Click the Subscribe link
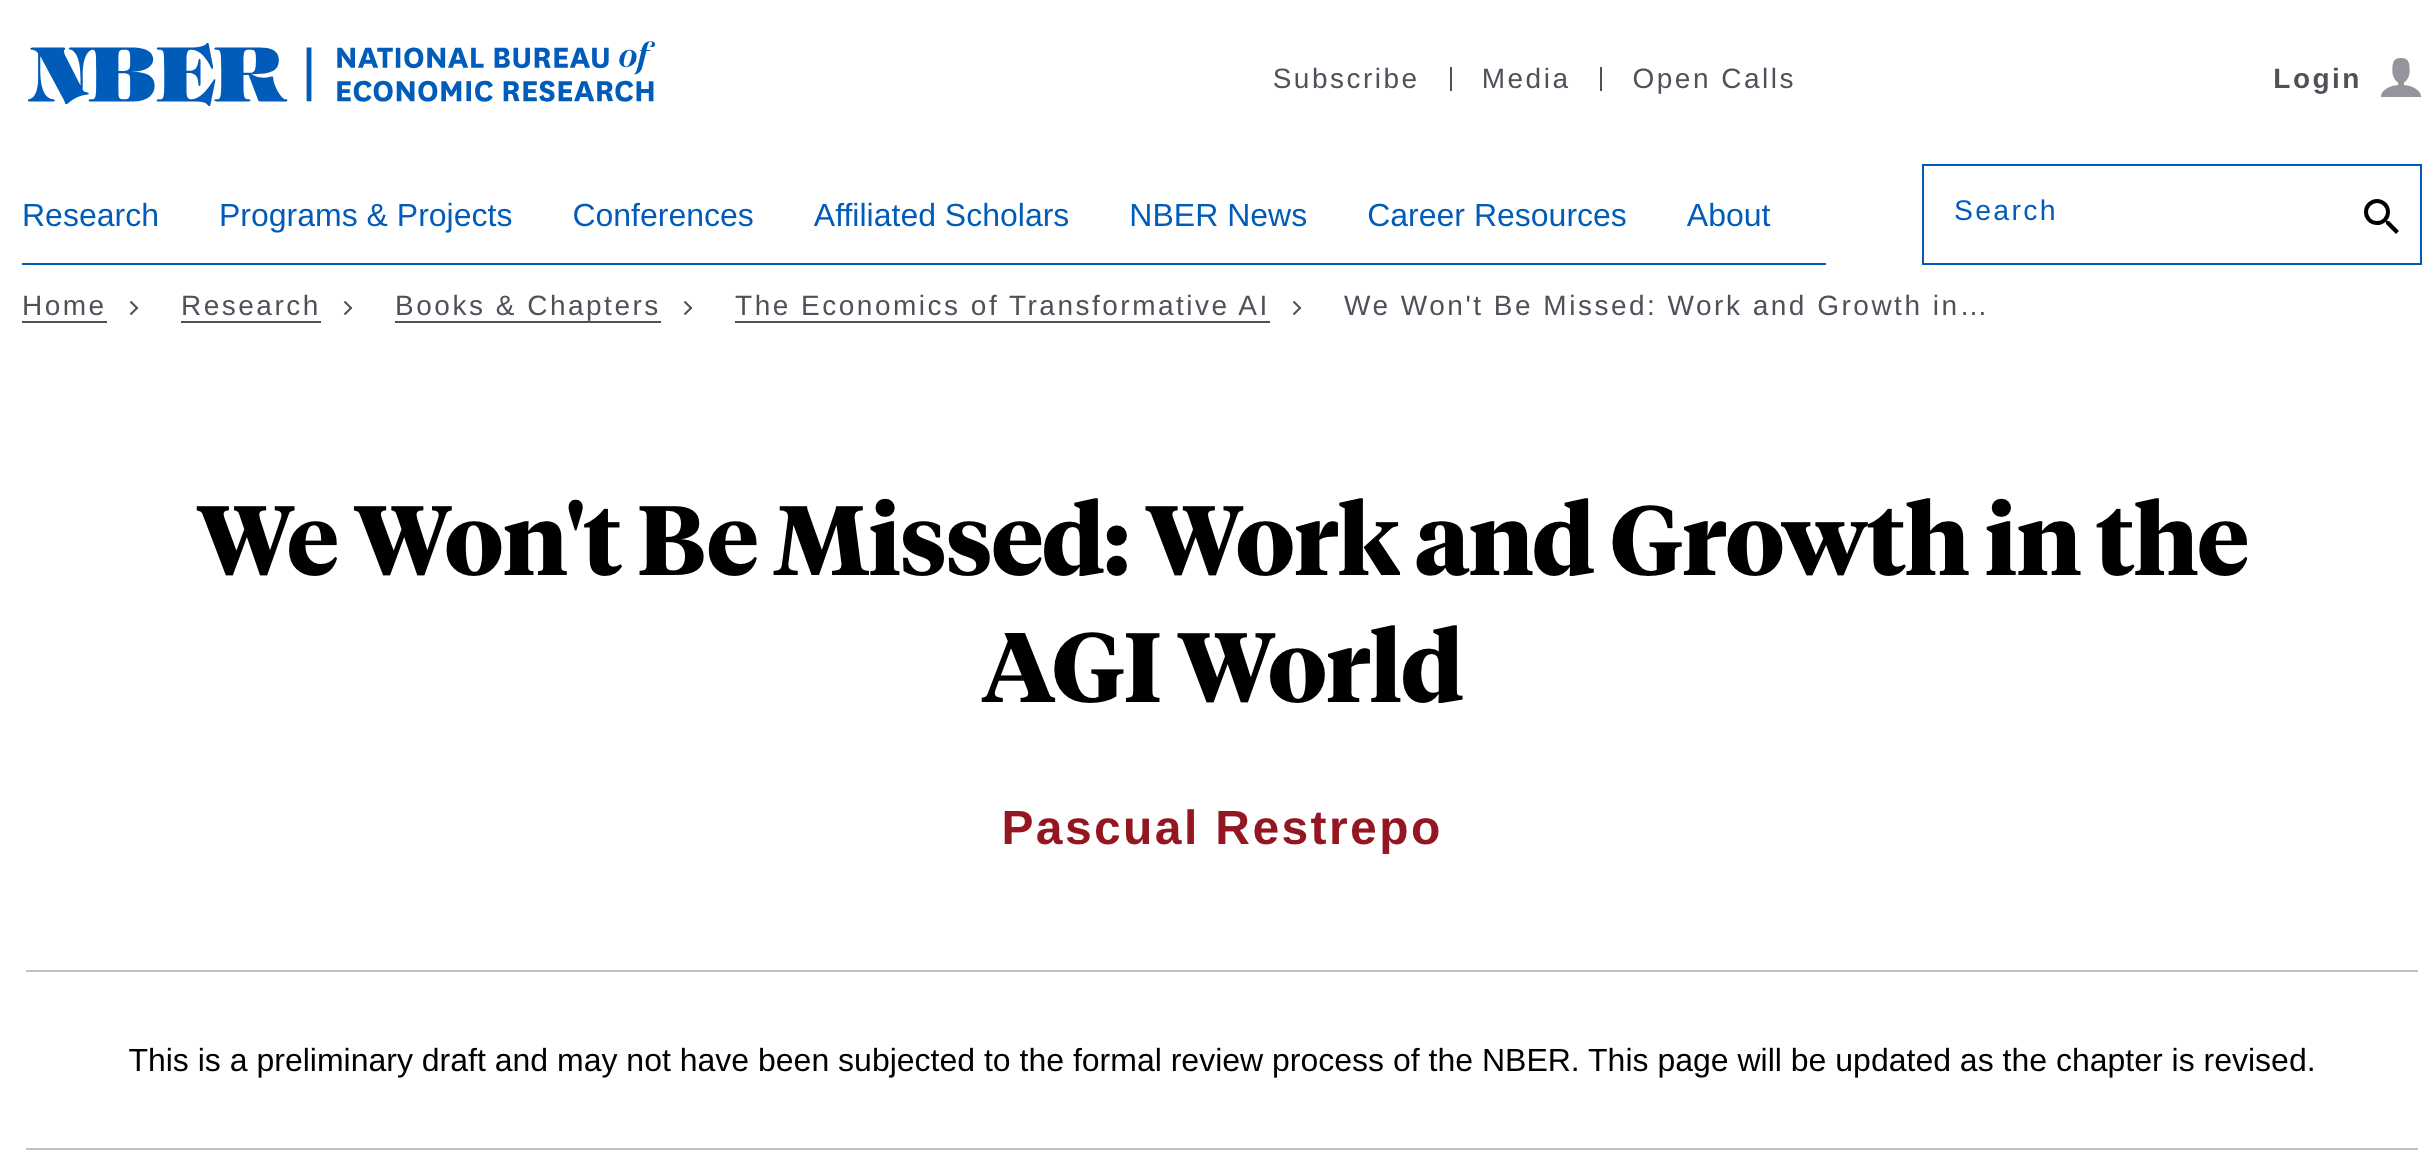The image size is (2426, 1158). pos(1345,79)
